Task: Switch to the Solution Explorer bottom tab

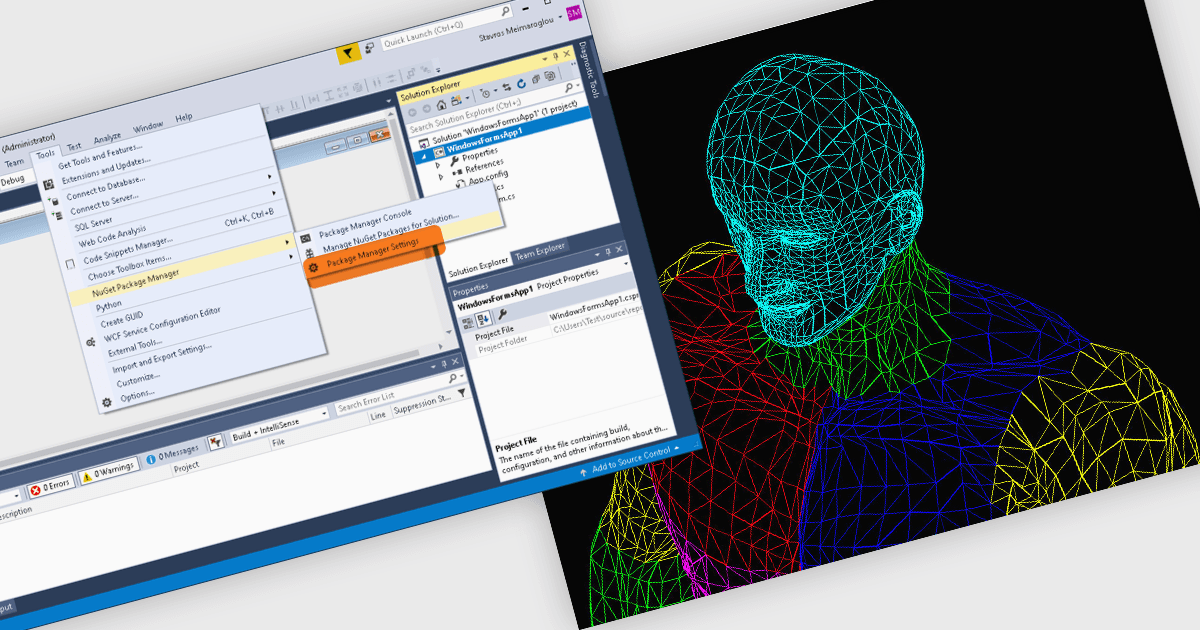Action: [478, 266]
